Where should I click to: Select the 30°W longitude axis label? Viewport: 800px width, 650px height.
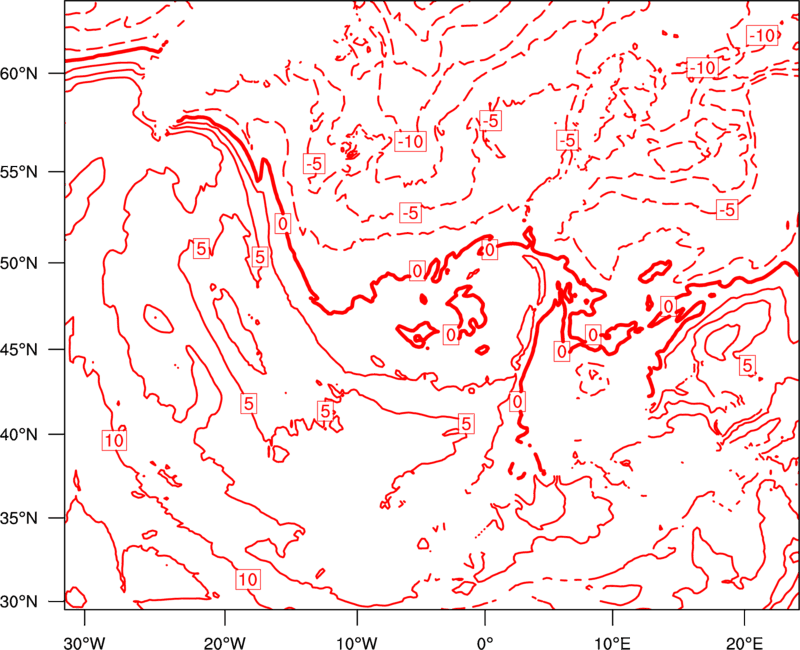(85, 643)
